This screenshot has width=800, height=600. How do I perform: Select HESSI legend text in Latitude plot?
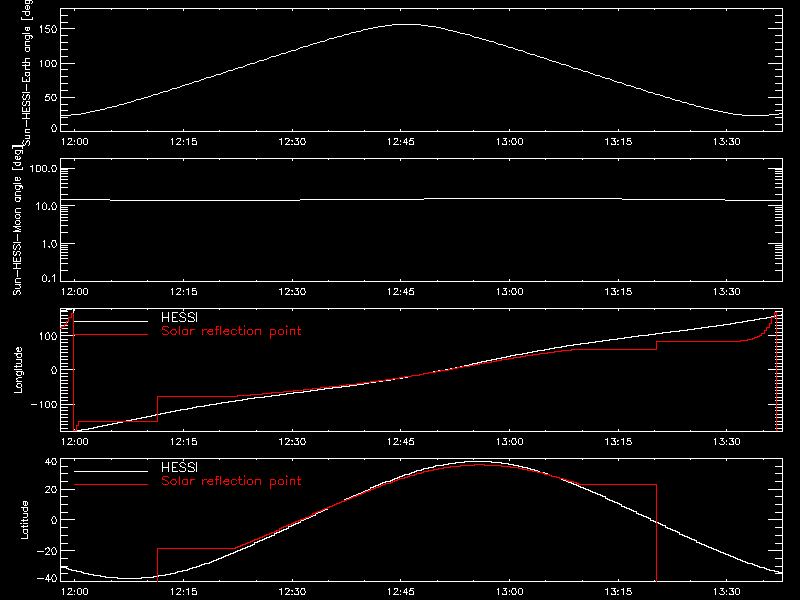tap(179, 467)
